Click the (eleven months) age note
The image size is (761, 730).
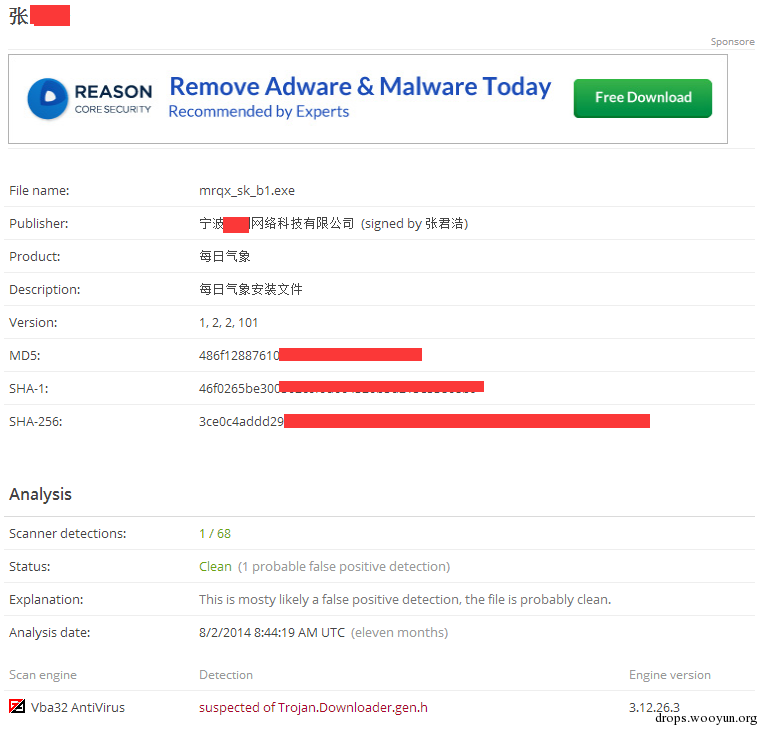pyautogui.click(x=399, y=632)
